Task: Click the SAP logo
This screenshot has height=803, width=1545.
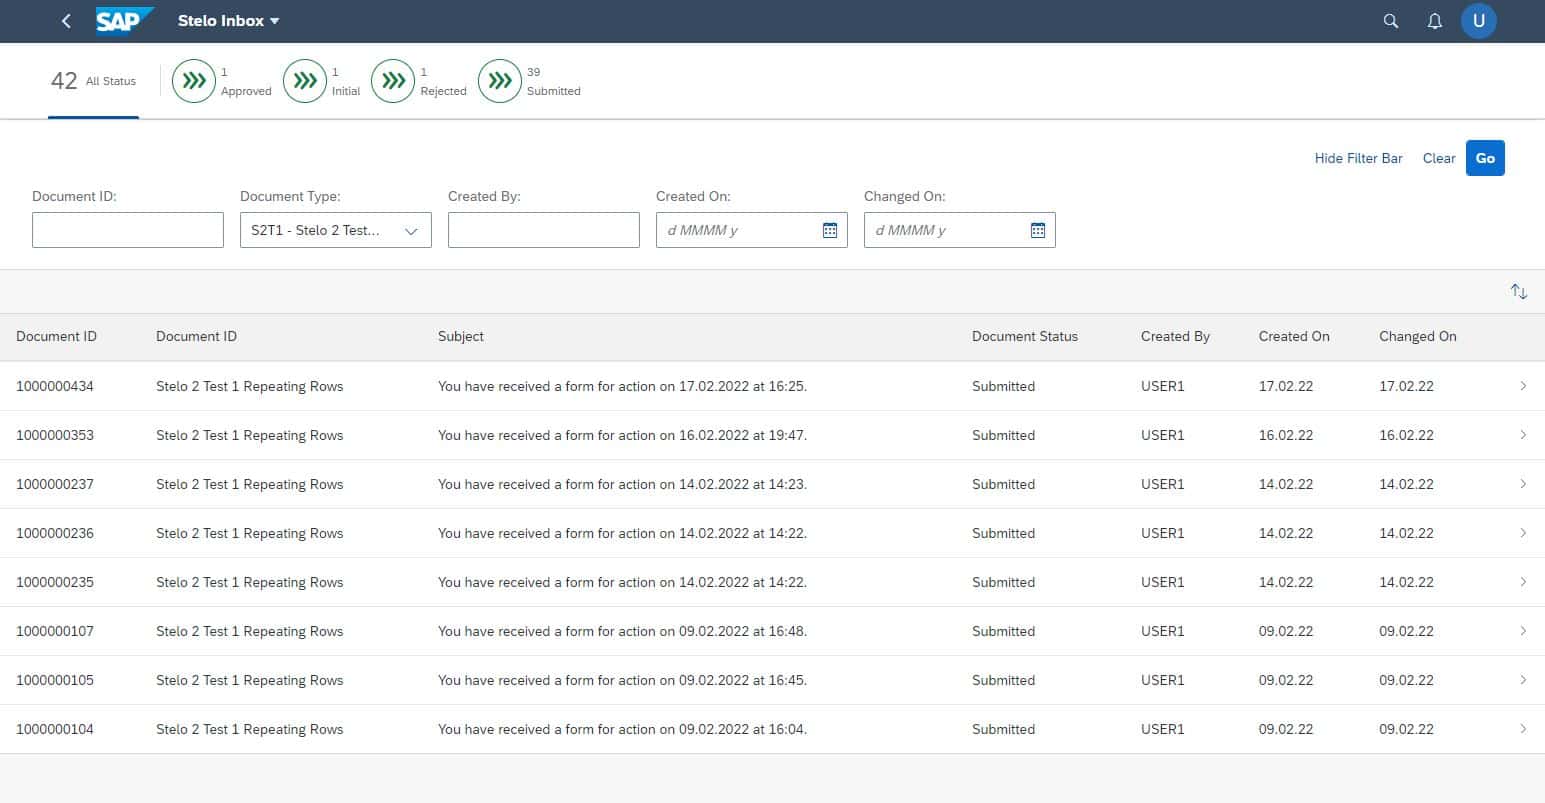Action: coord(125,20)
